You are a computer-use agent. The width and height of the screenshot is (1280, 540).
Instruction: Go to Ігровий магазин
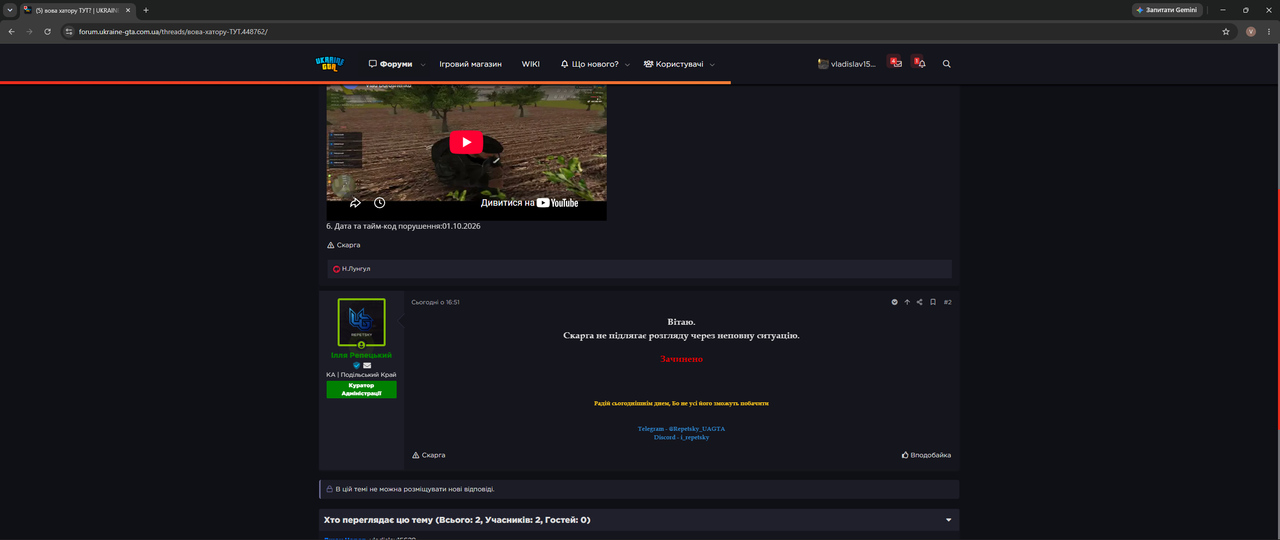coord(470,64)
